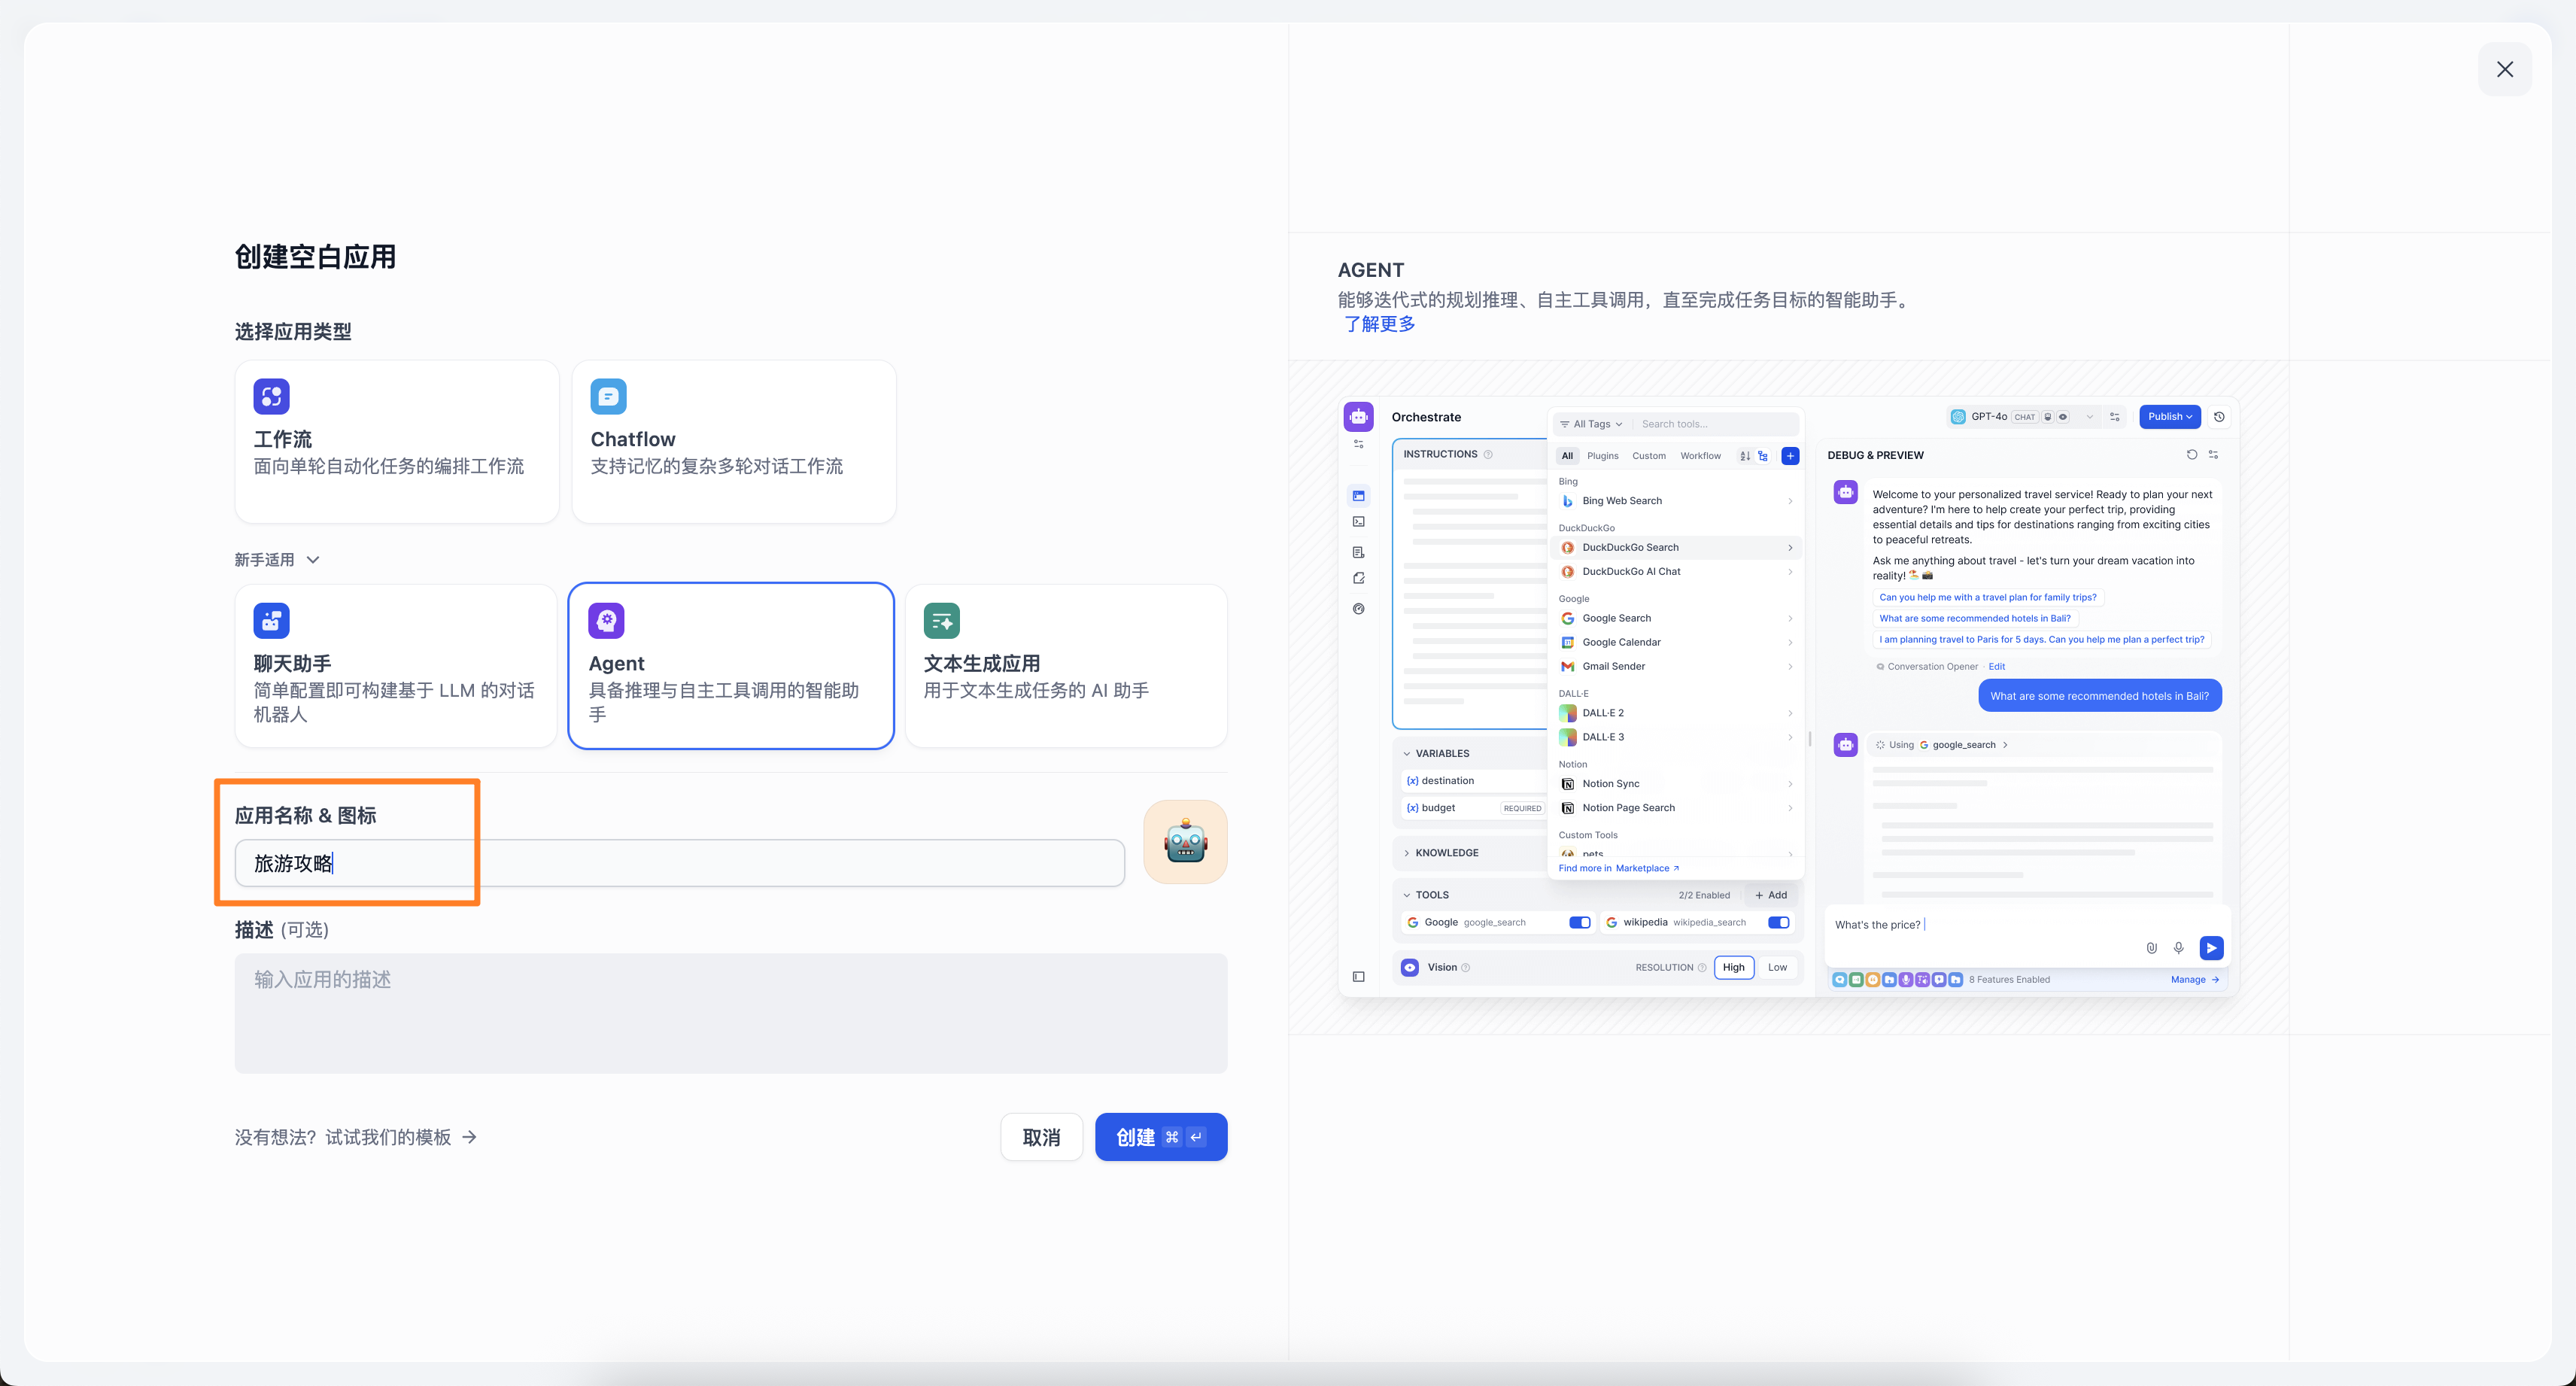This screenshot has height=1386, width=2576.
Task: Select the Agent app type card
Action: pyautogui.click(x=730, y=665)
